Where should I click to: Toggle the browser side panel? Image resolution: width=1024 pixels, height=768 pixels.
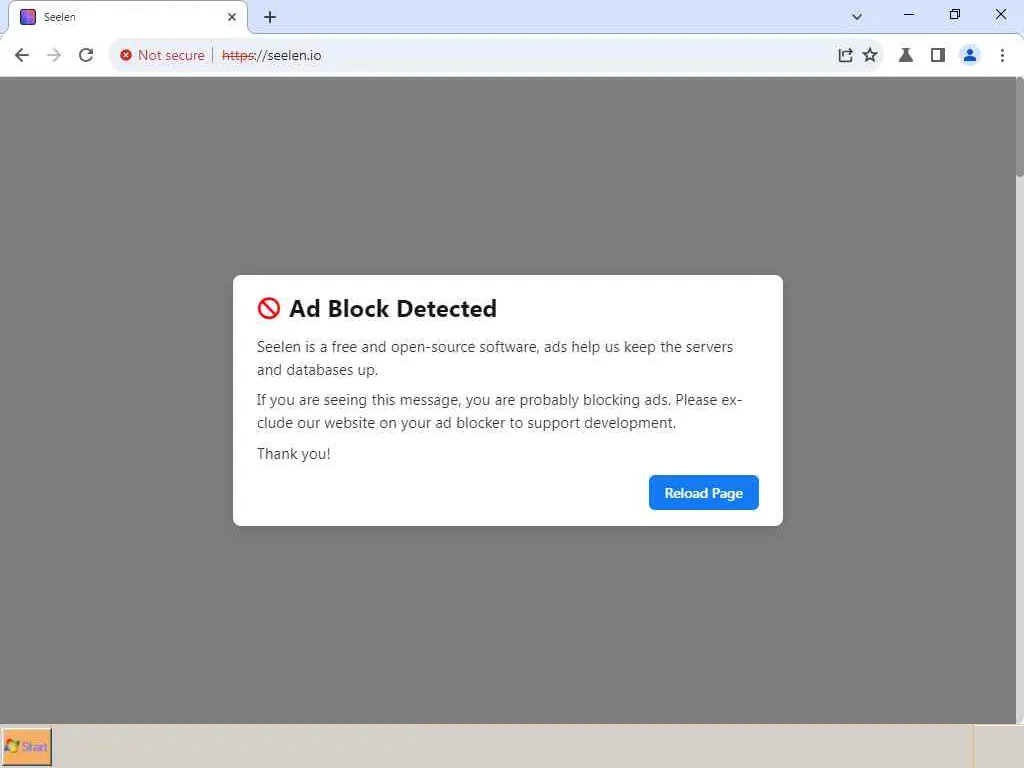tap(938, 55)
